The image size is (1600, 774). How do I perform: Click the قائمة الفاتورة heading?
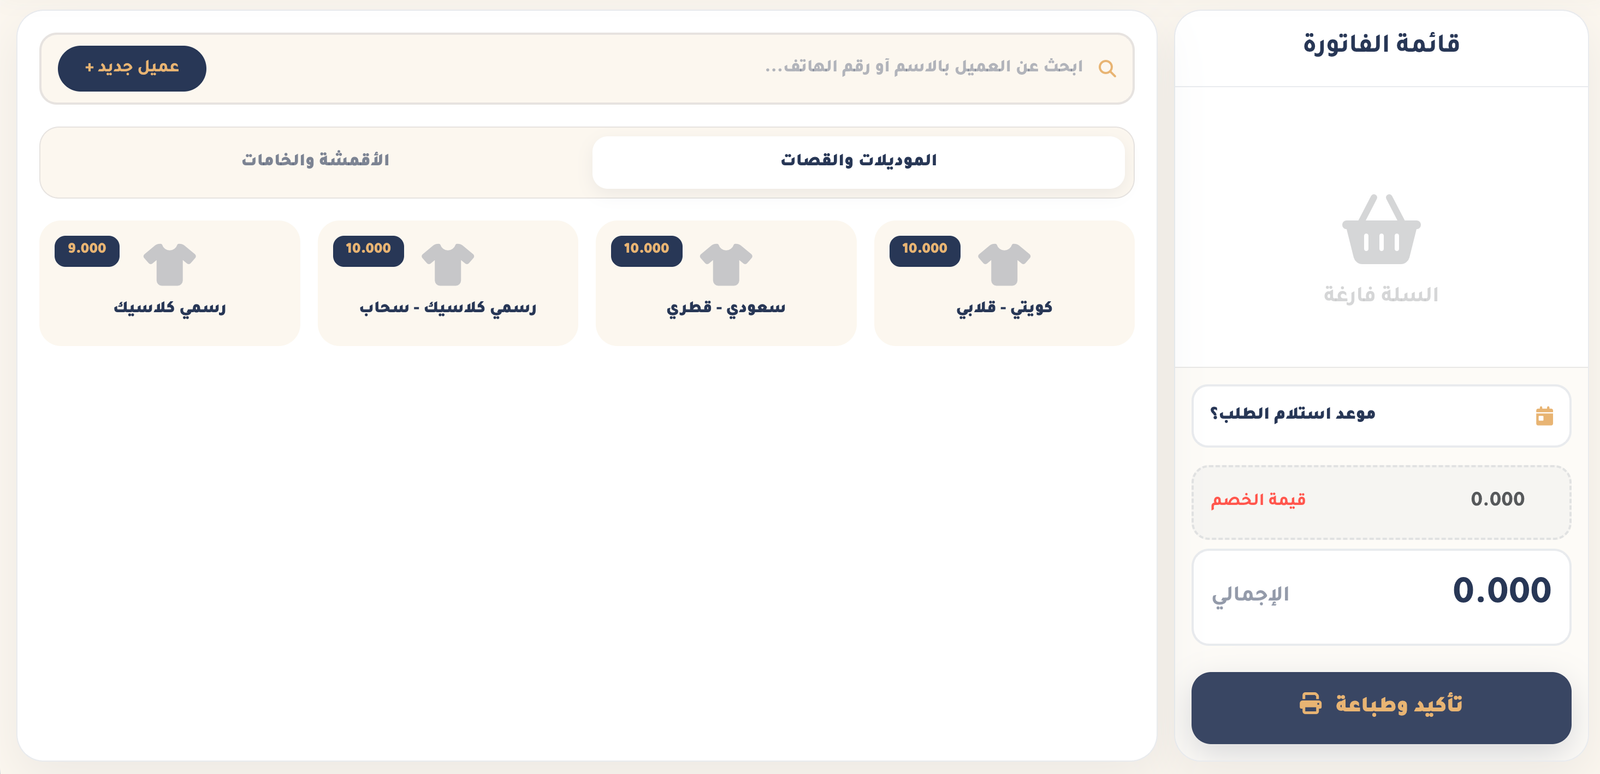point(1380,44)
